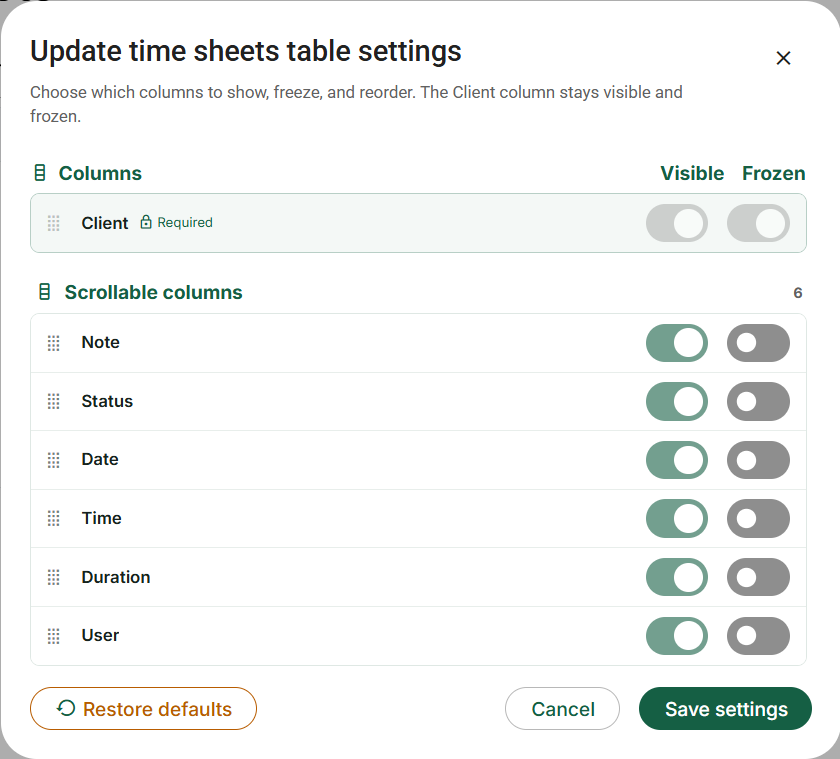Hide the Status column

click(x=677, y=401)
